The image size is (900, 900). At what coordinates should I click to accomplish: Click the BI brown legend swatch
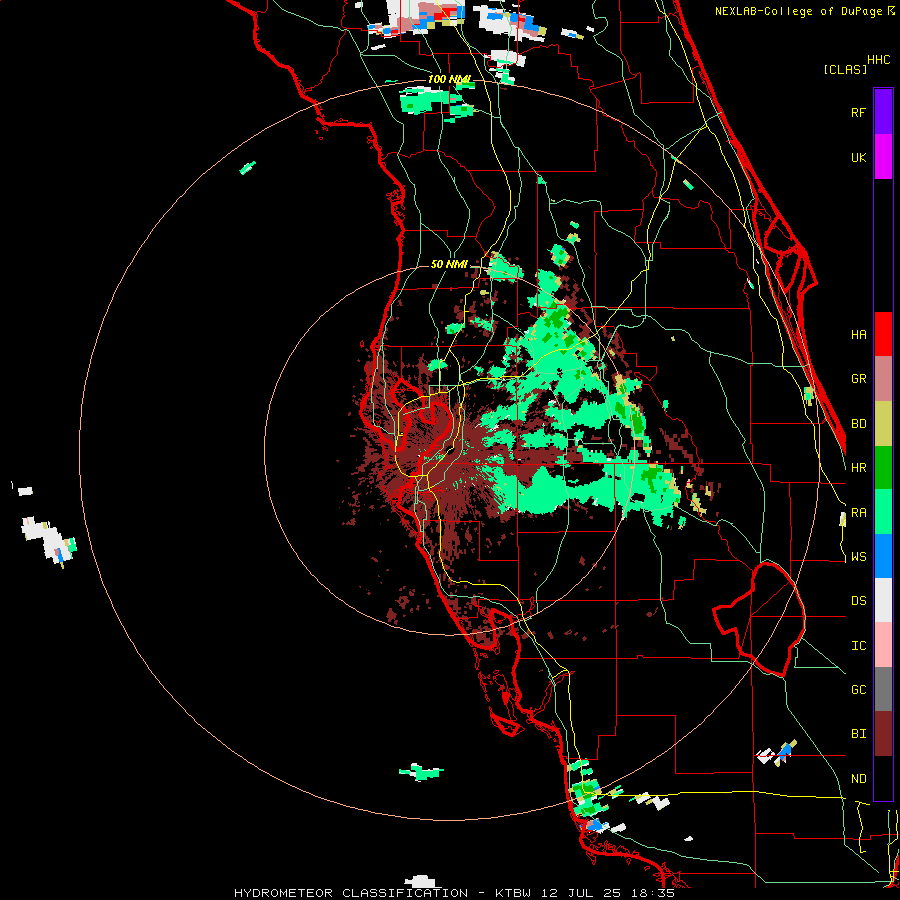(x=883, y=734)
